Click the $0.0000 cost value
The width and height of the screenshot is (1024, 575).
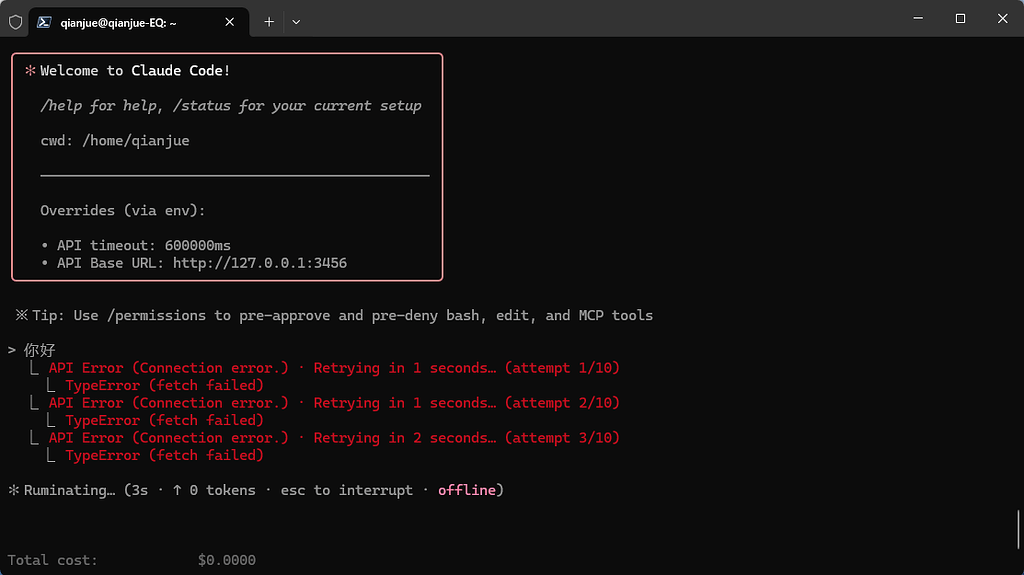pos(227,560)
